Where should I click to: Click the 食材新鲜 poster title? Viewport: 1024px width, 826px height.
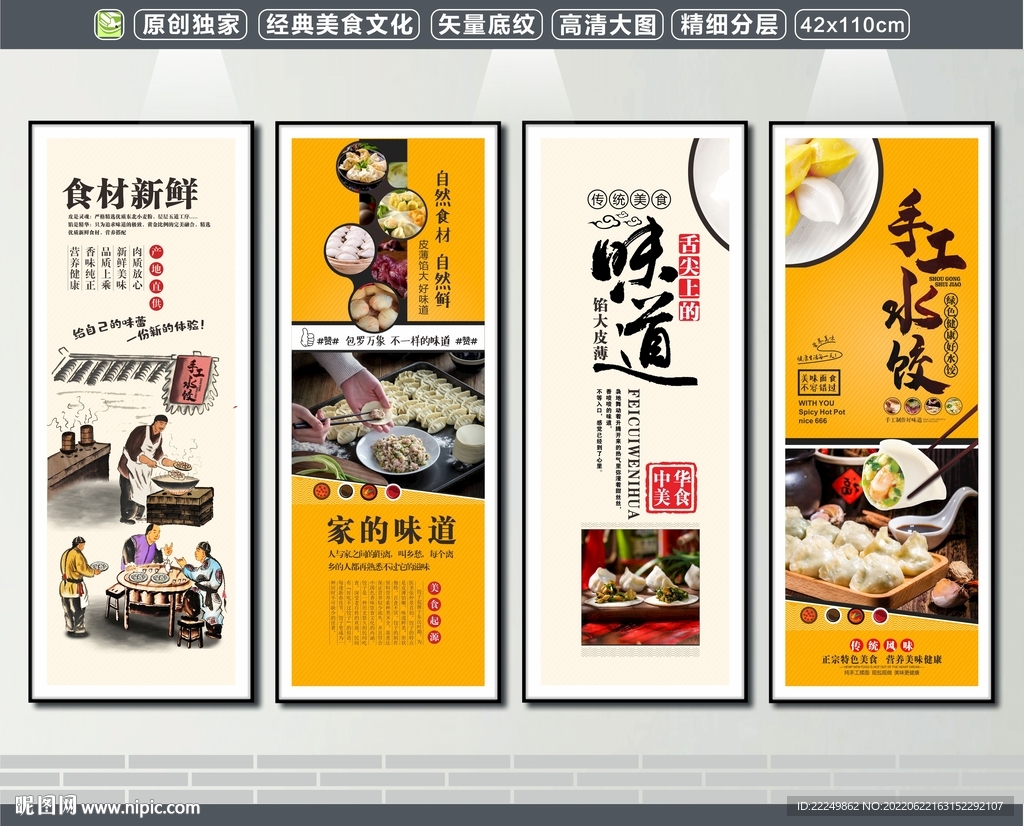point(131,194)
